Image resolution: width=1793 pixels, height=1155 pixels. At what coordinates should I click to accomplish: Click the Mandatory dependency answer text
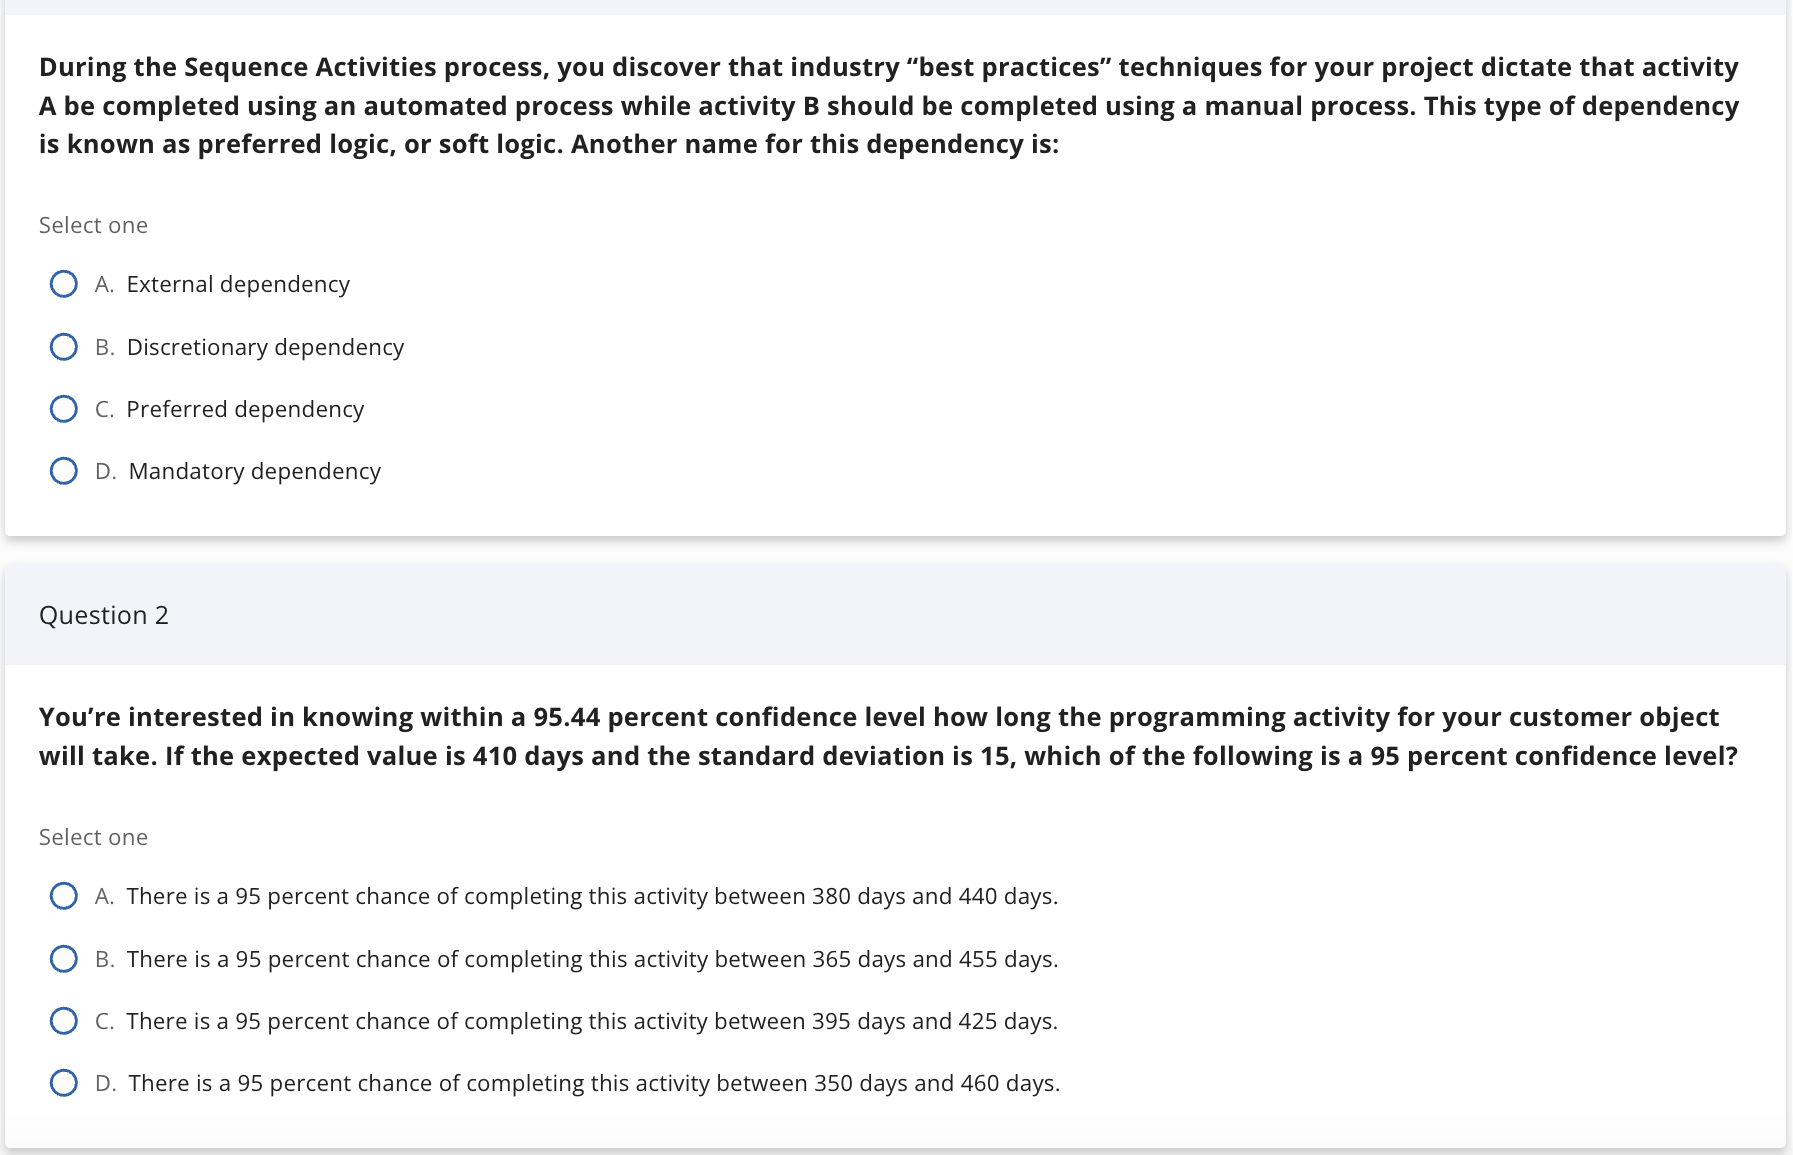click(x=253, y=470)
